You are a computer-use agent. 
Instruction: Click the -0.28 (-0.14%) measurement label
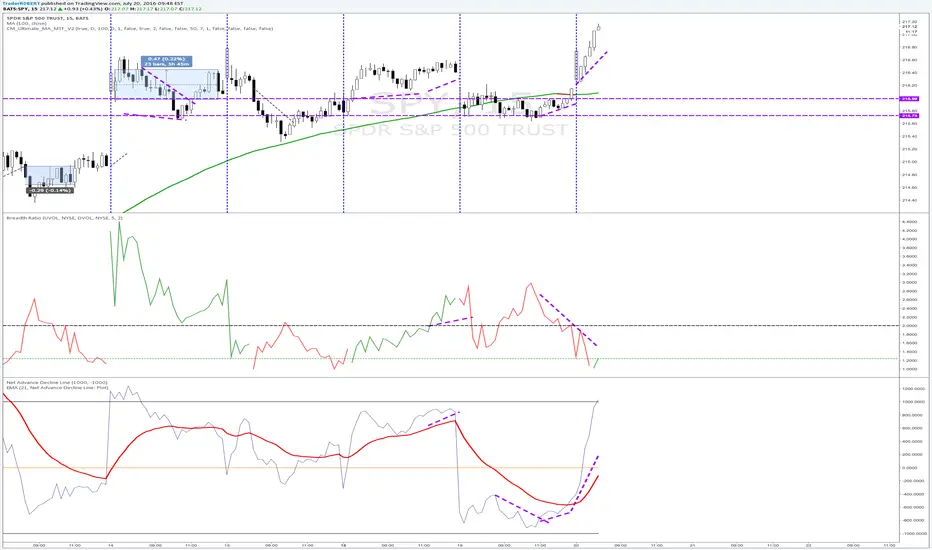pos(51,190)
